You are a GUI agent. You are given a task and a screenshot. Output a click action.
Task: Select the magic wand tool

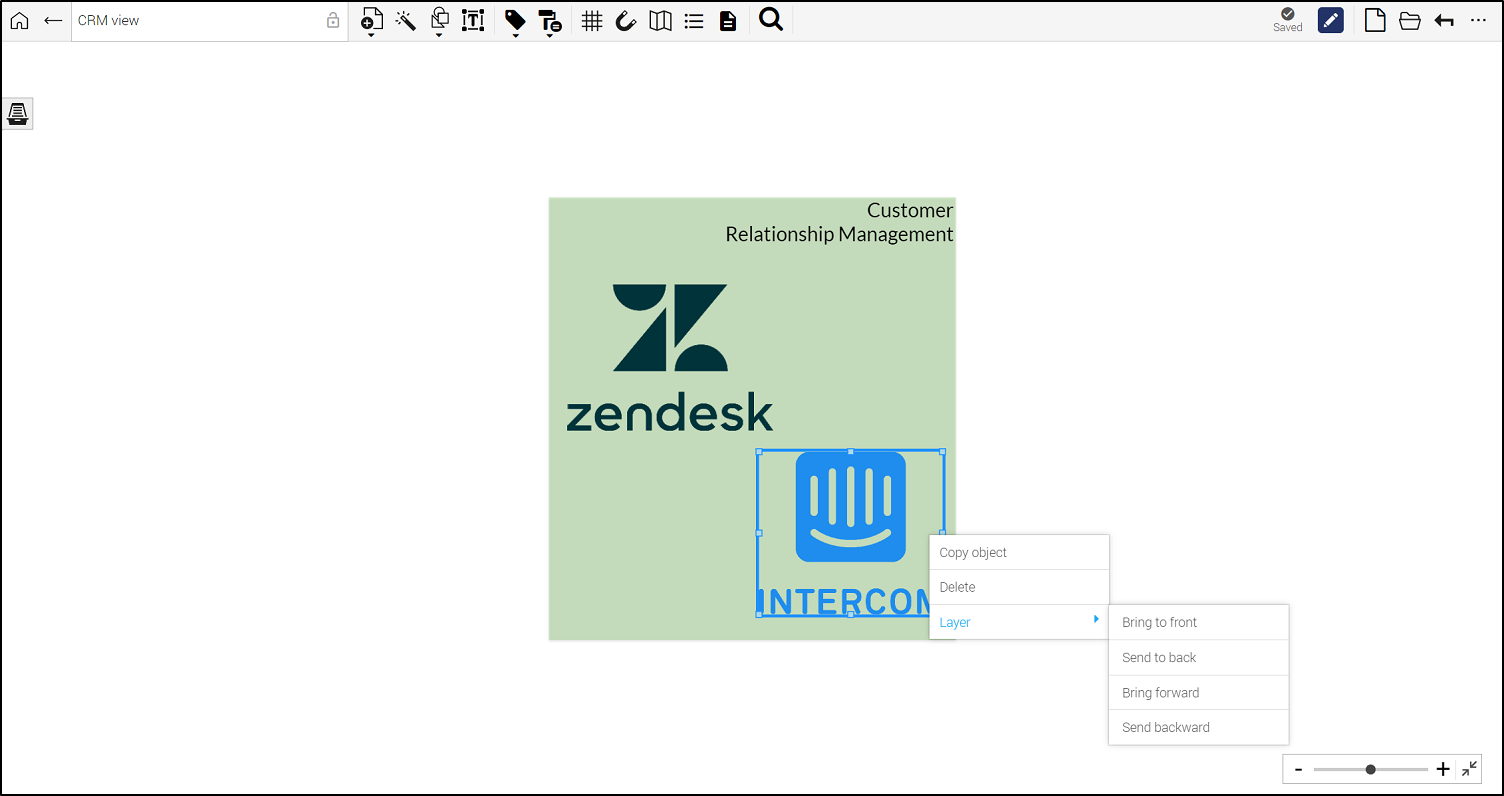pyautogui.click(x=405, y=20)
